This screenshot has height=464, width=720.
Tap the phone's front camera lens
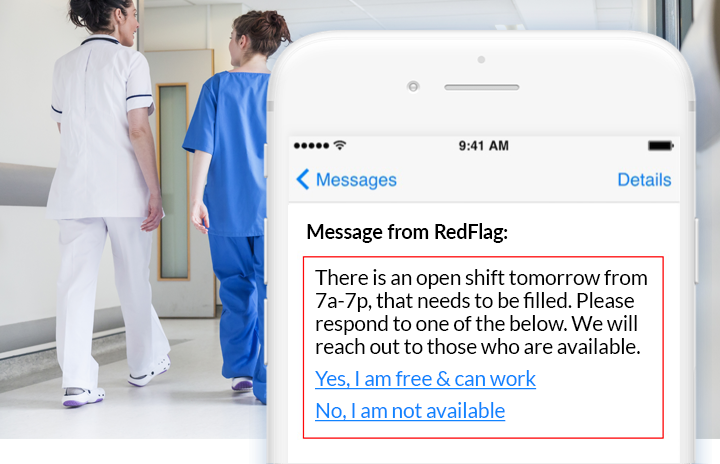[413, 86]
